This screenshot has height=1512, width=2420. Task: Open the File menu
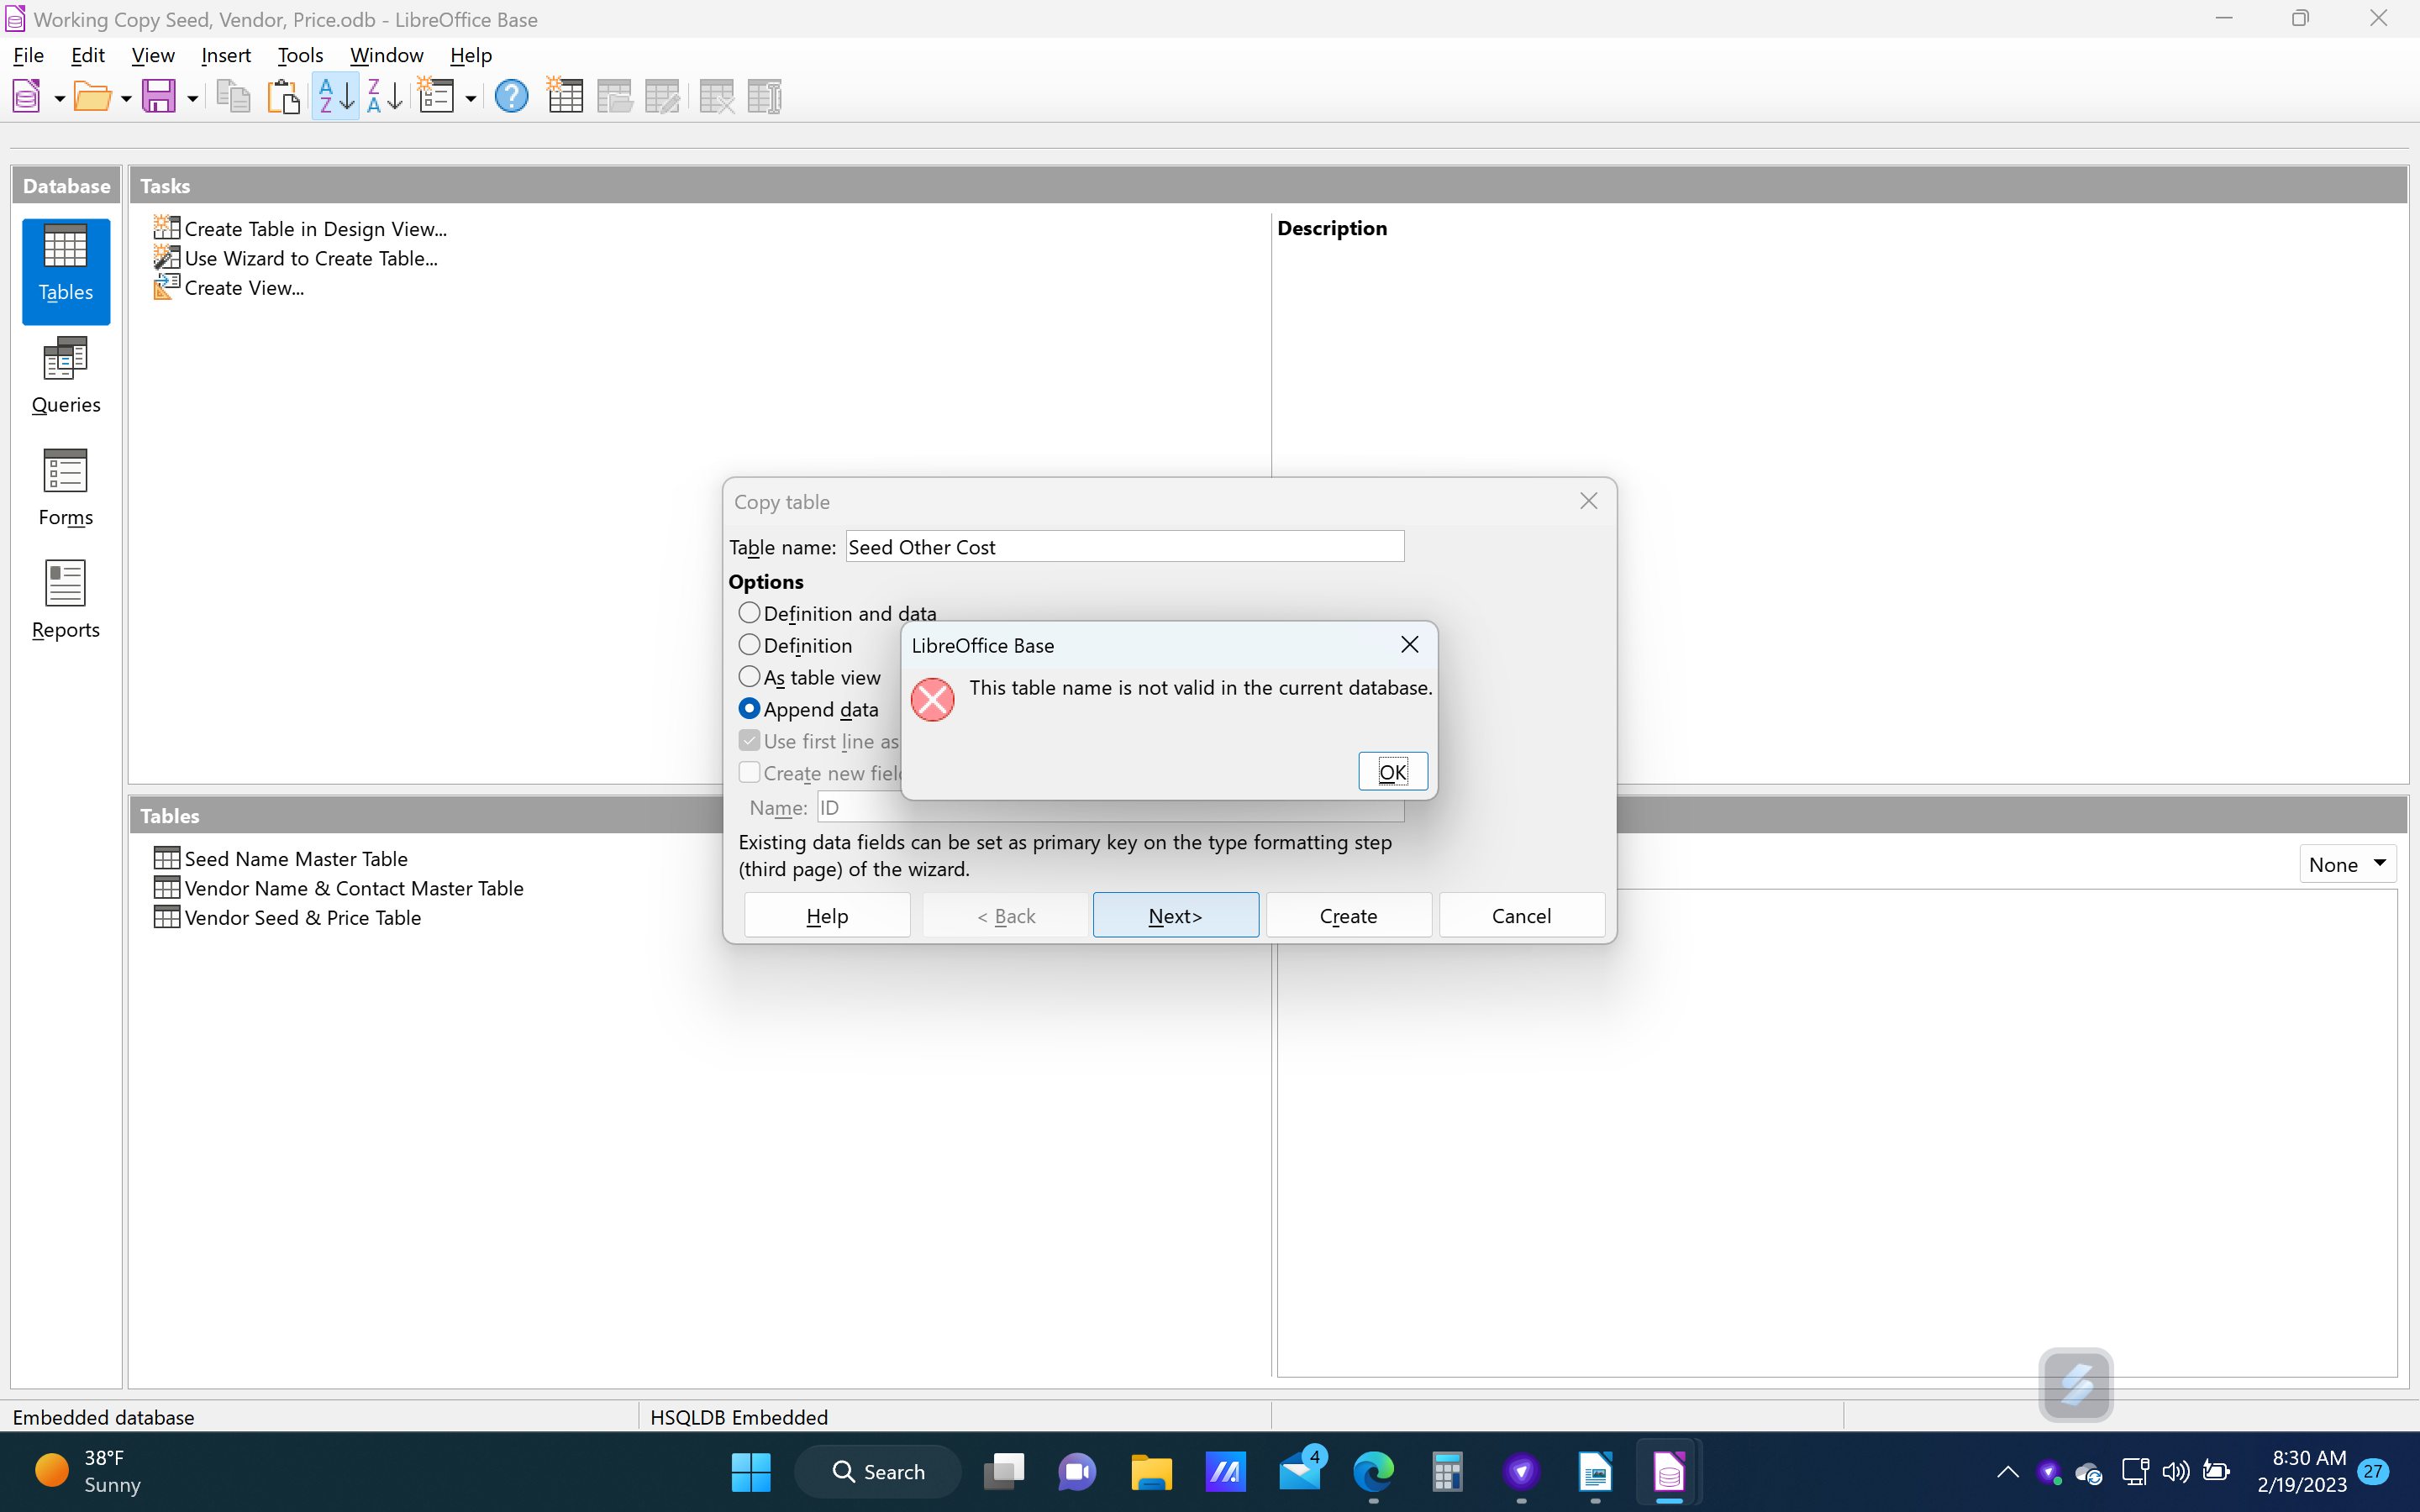click(28, 55)
